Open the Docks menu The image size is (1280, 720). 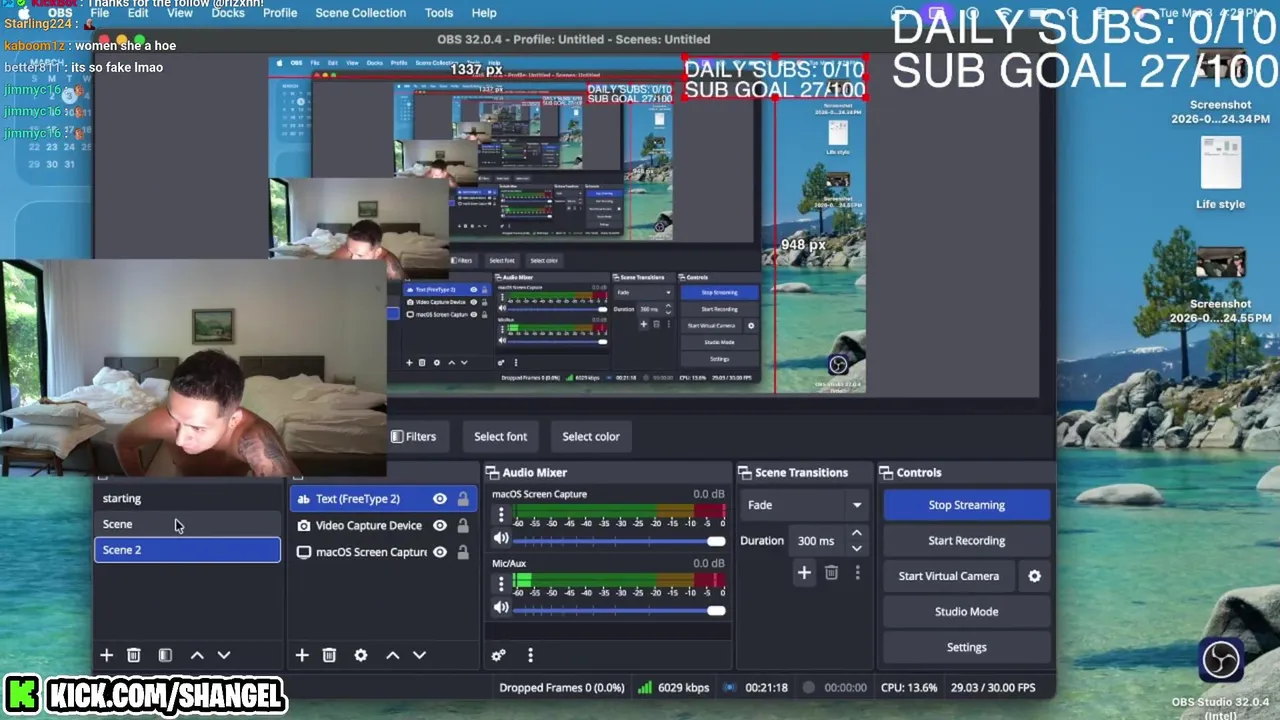(x=228, y=13)
